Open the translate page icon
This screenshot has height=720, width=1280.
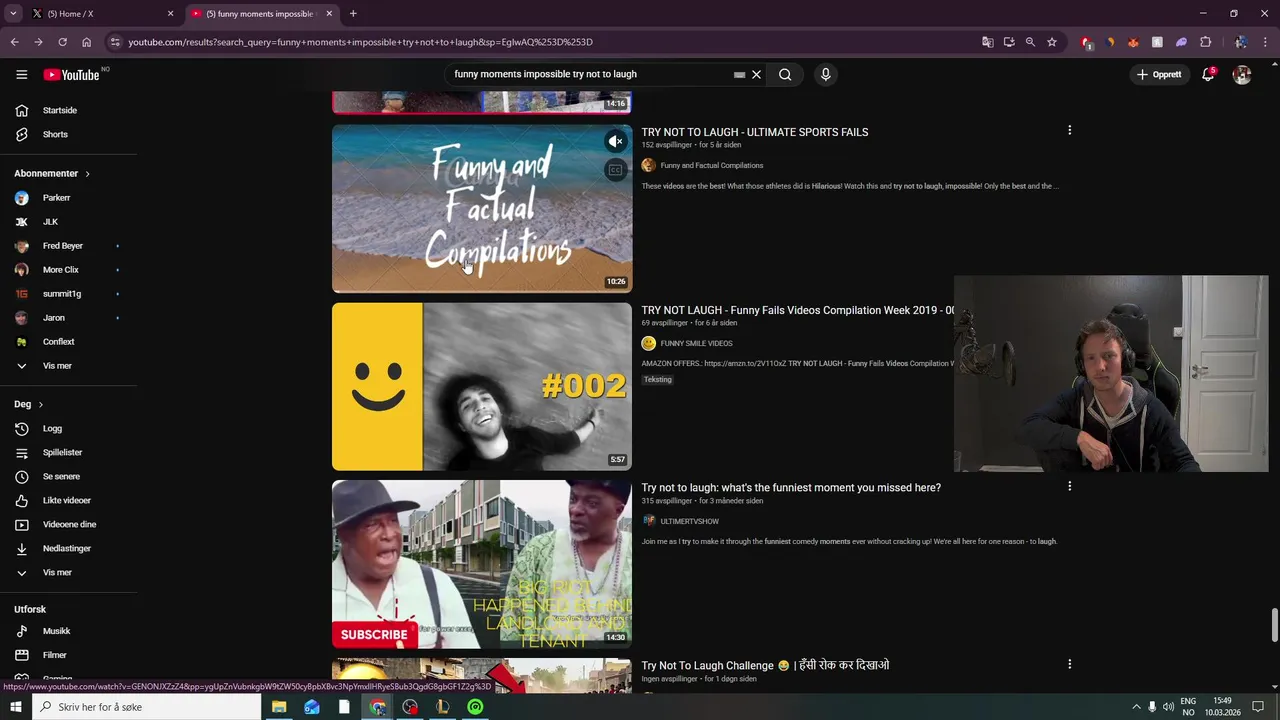tap(988, 42)
